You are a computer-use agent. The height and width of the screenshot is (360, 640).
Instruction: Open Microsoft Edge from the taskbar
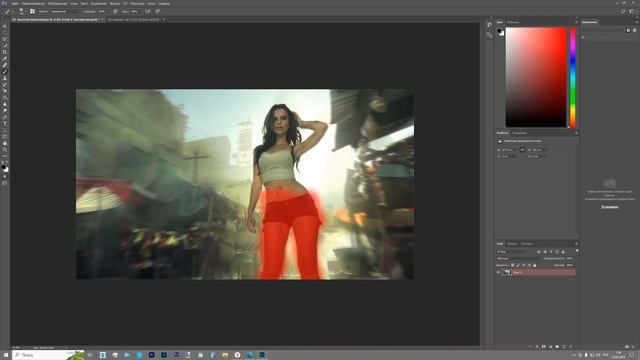click(x=250, y=355)
